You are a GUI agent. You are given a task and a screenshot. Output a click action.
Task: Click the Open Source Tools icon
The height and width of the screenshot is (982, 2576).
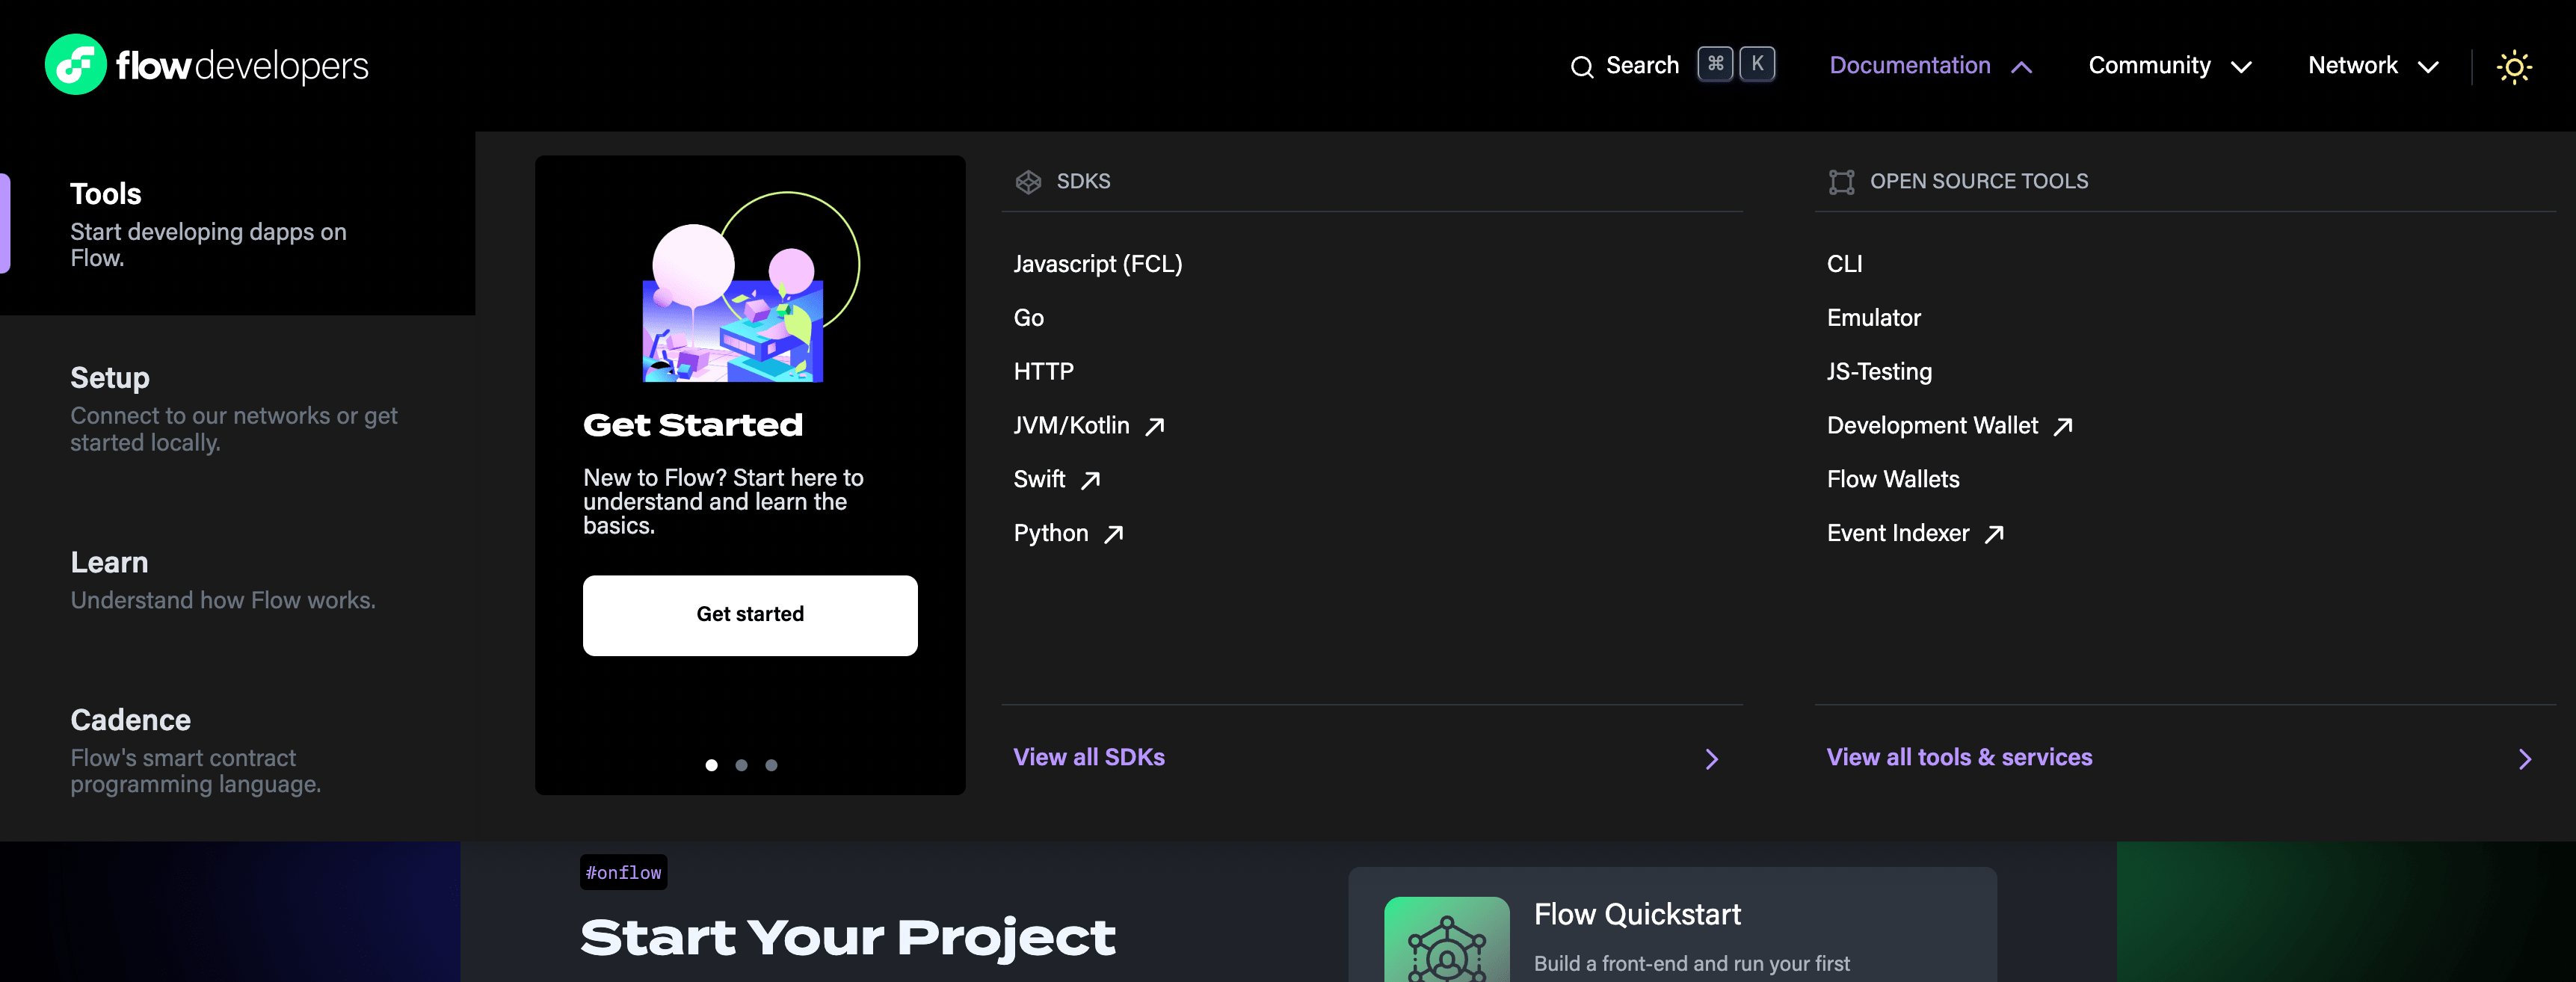tap(1841, 182)
